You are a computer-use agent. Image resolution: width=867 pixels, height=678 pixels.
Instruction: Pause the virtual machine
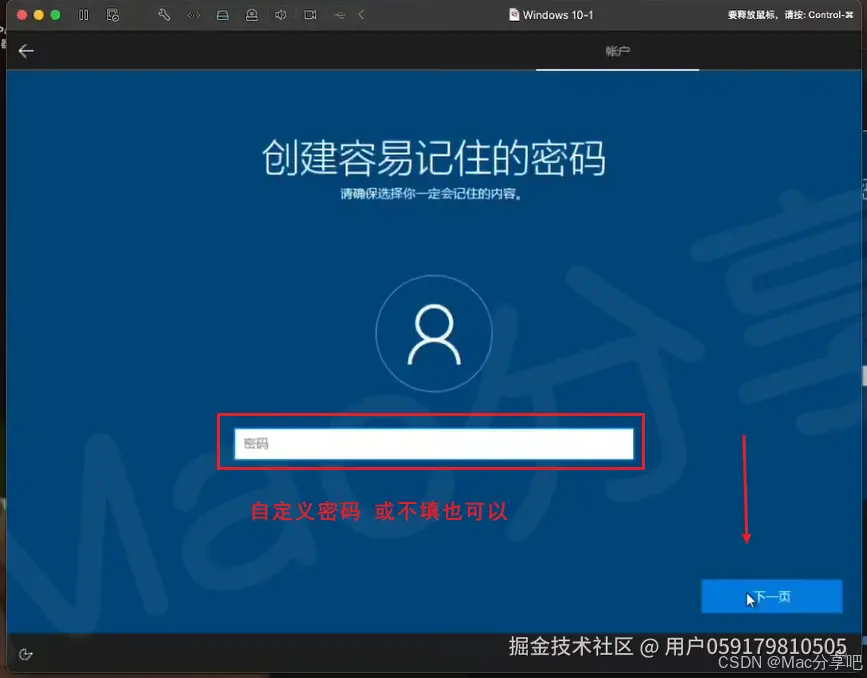(84, 15)
